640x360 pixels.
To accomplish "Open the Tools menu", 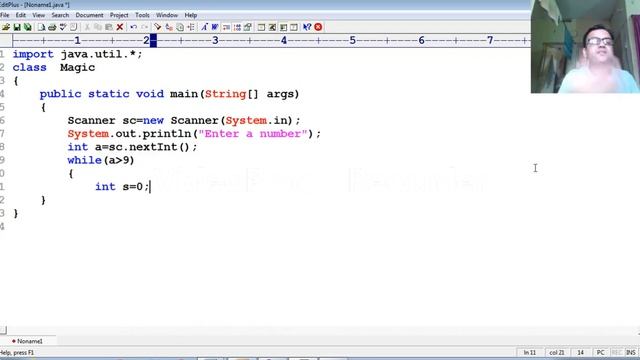I will tap(142, 15).
